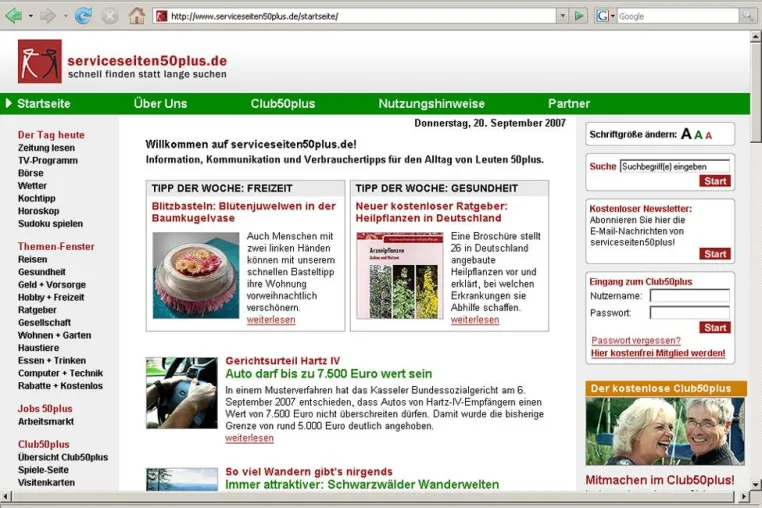Viewport: 762px width, 508px height.
Task: Open Neuer kostenloser Ratgeber headline
Action: (432, 212)
